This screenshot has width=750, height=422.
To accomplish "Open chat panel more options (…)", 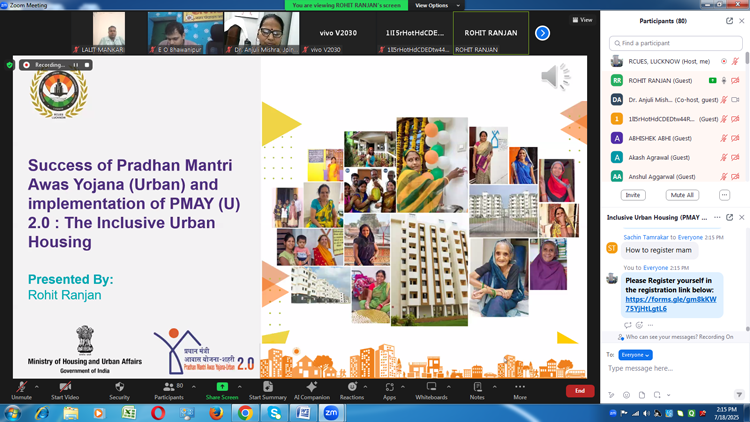I will tap(717, 217).
